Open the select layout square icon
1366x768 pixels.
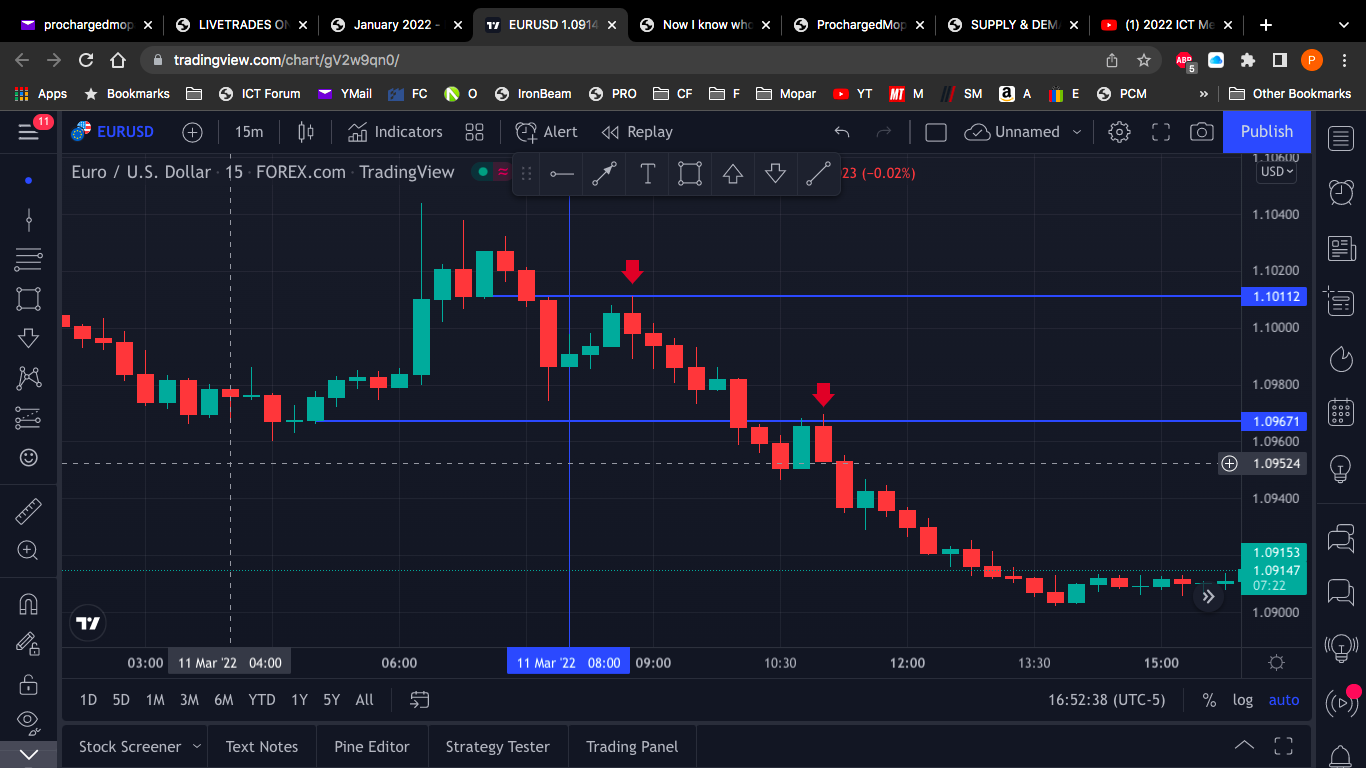pos(936,132)
